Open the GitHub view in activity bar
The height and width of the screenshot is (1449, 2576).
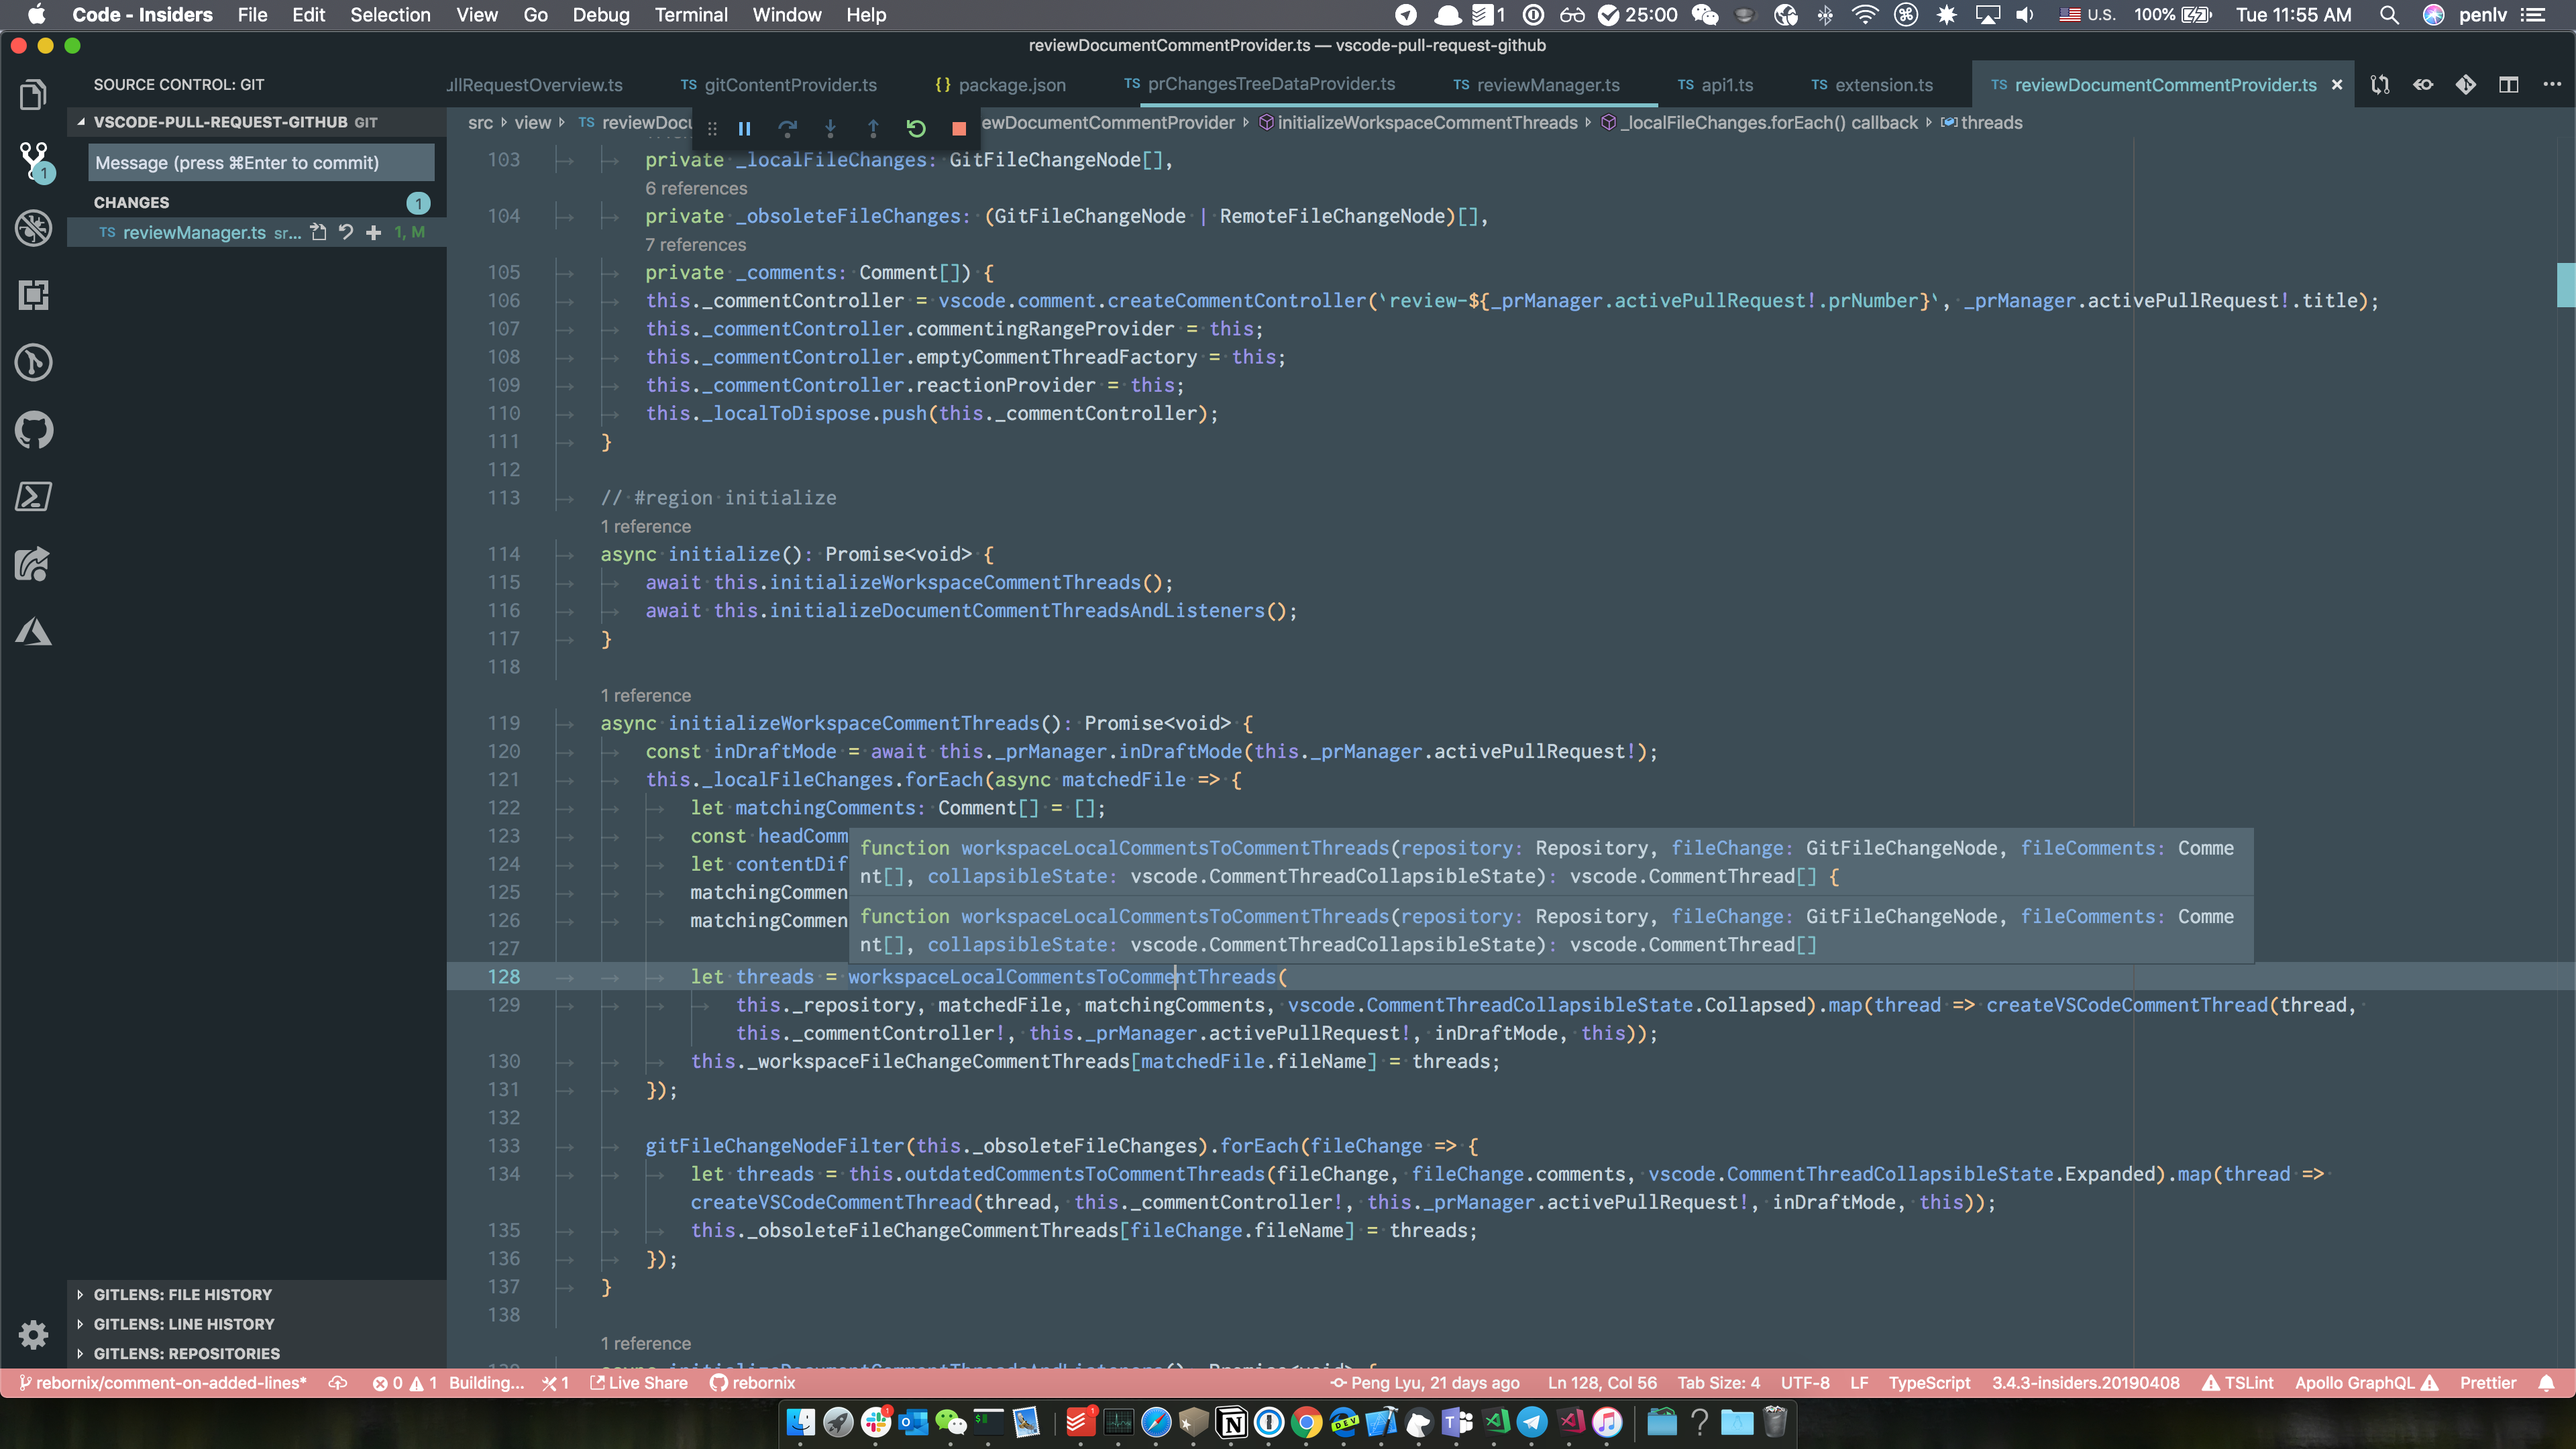tap(33, 430)
